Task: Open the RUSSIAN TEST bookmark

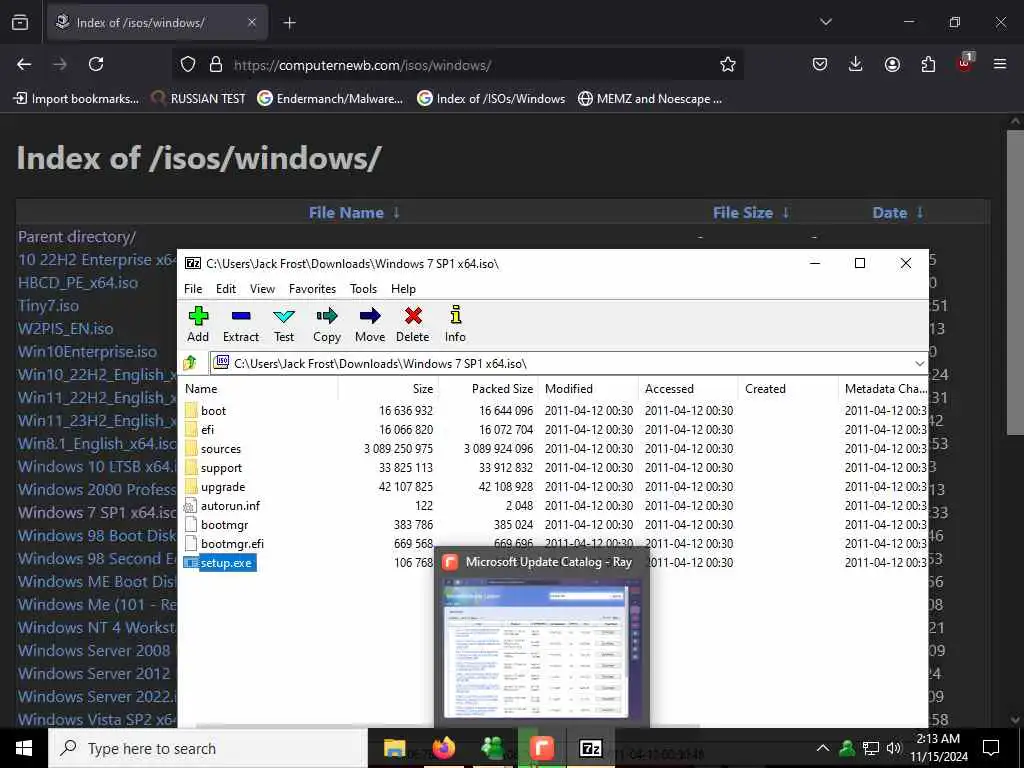Action: tap(199, 99)
